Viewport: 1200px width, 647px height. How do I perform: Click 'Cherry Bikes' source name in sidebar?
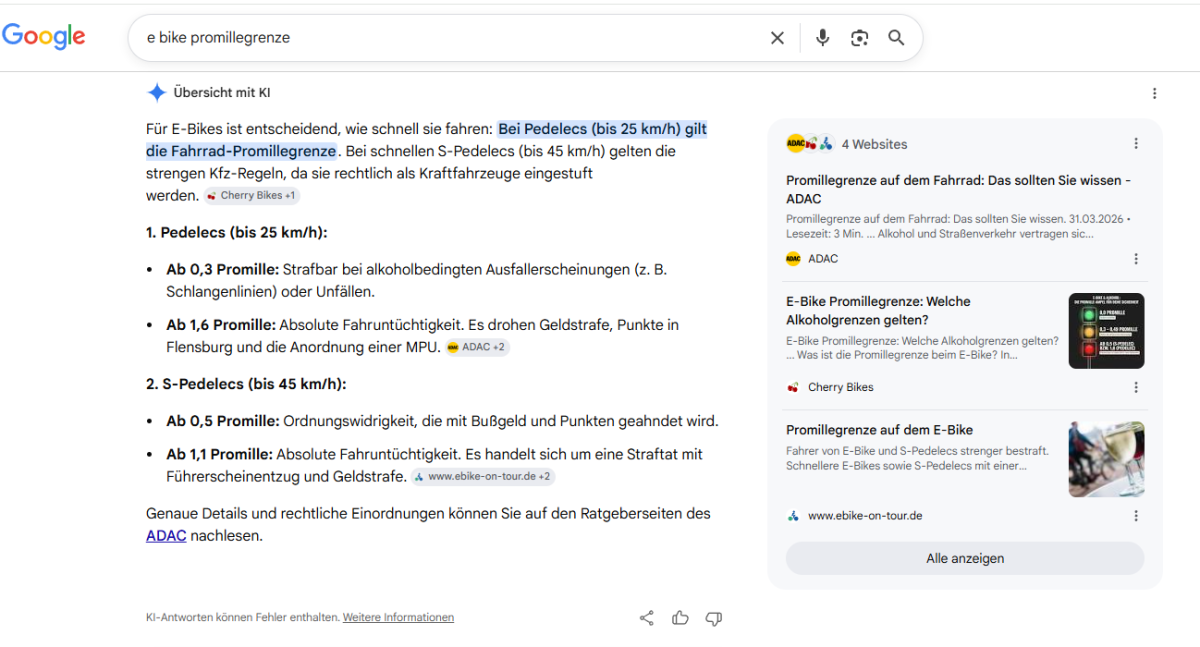tap(841, 387)
